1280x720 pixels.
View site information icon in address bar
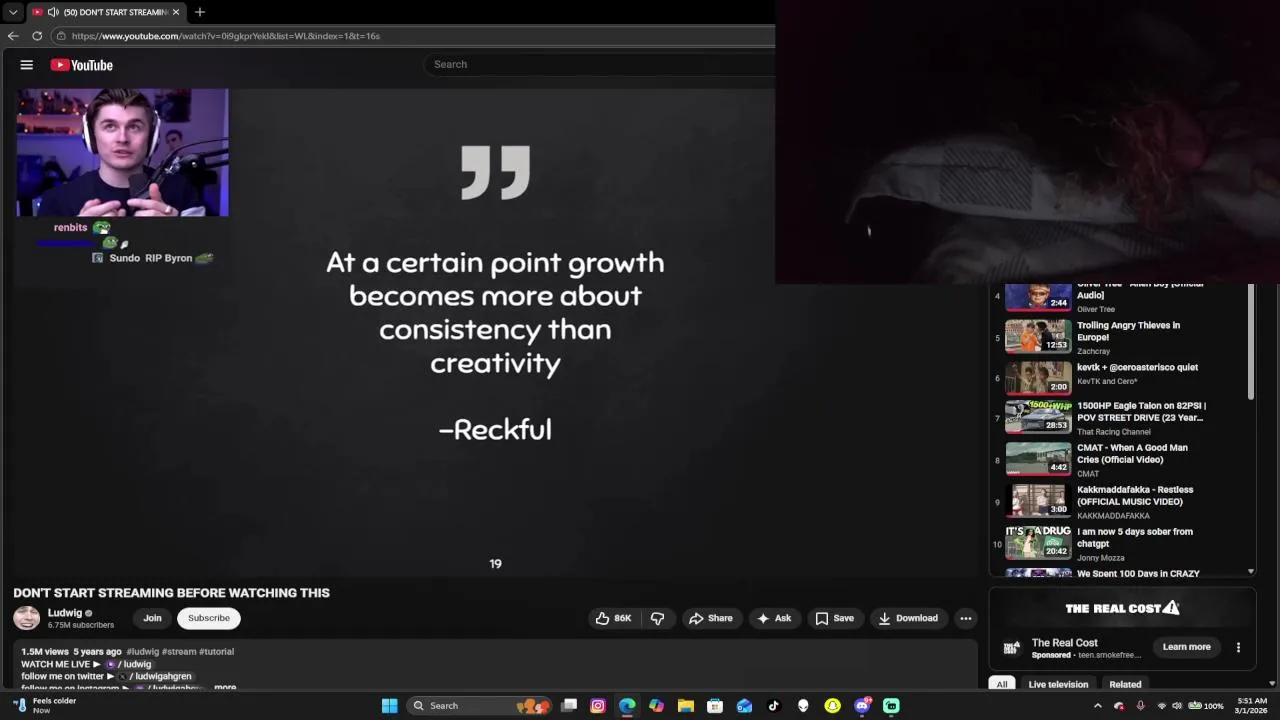61,36
